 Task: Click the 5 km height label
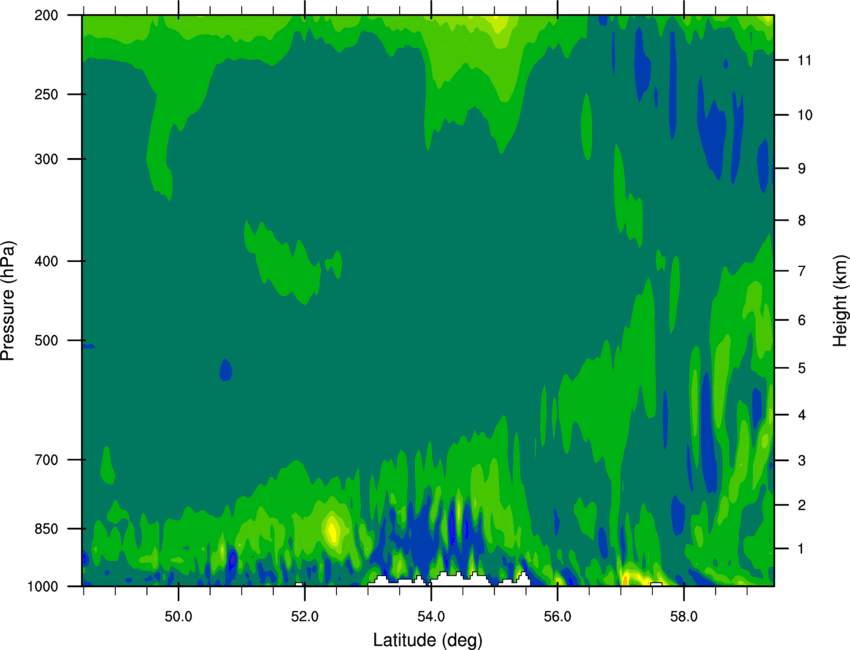[802, 368]
